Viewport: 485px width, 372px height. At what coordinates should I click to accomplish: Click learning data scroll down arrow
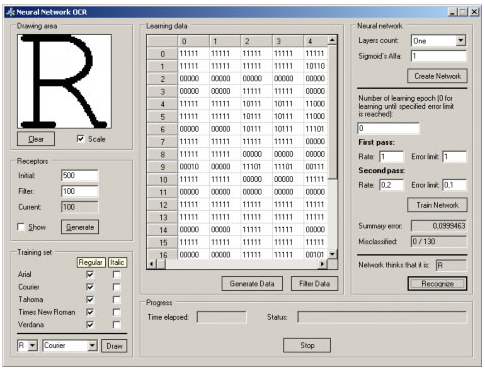click(332, 254)
